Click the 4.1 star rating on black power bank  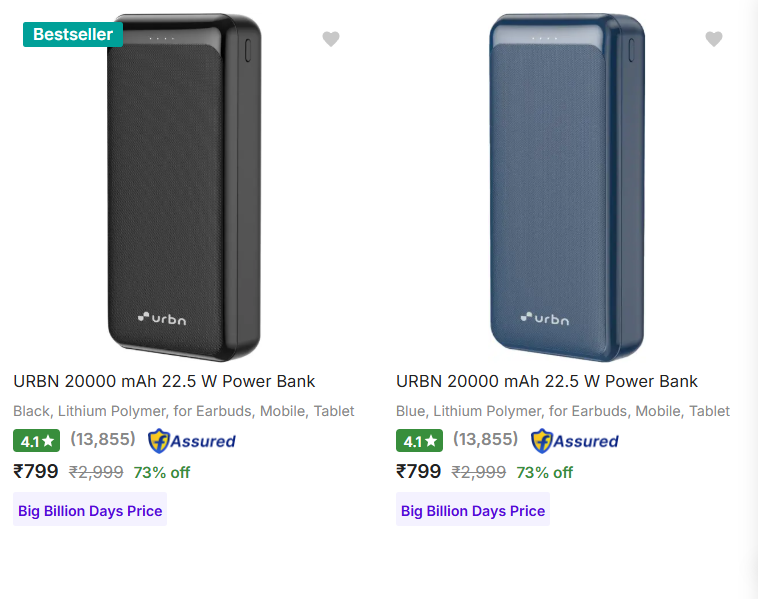37,441
